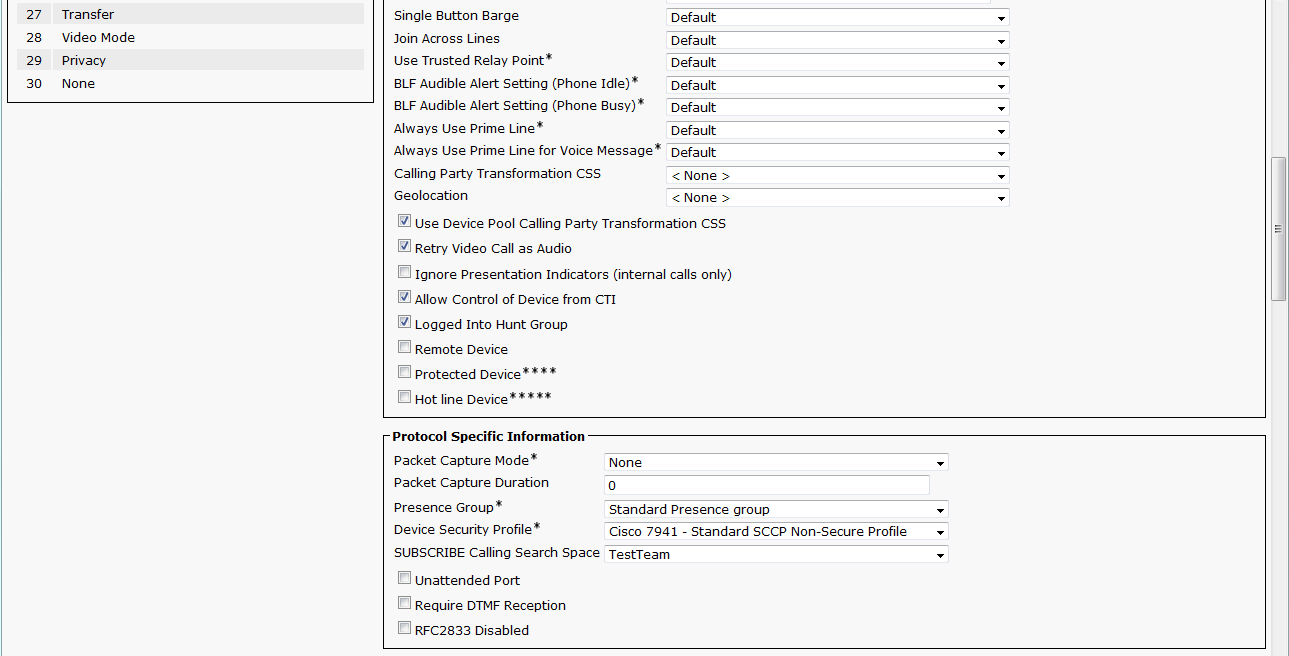Expand SUBSCRIBE Calling Search Space dropdown

click(776, 555)
